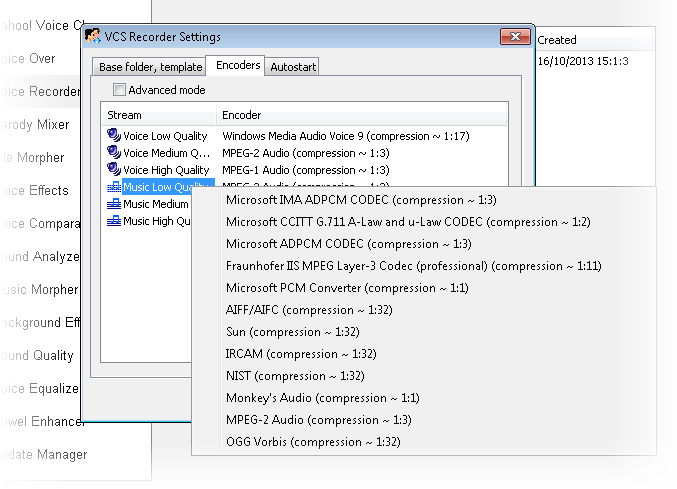Switch to the Base folder, template tab
Image resolution: width=677 pixels, height=489 pixels.
coord(149,67)
